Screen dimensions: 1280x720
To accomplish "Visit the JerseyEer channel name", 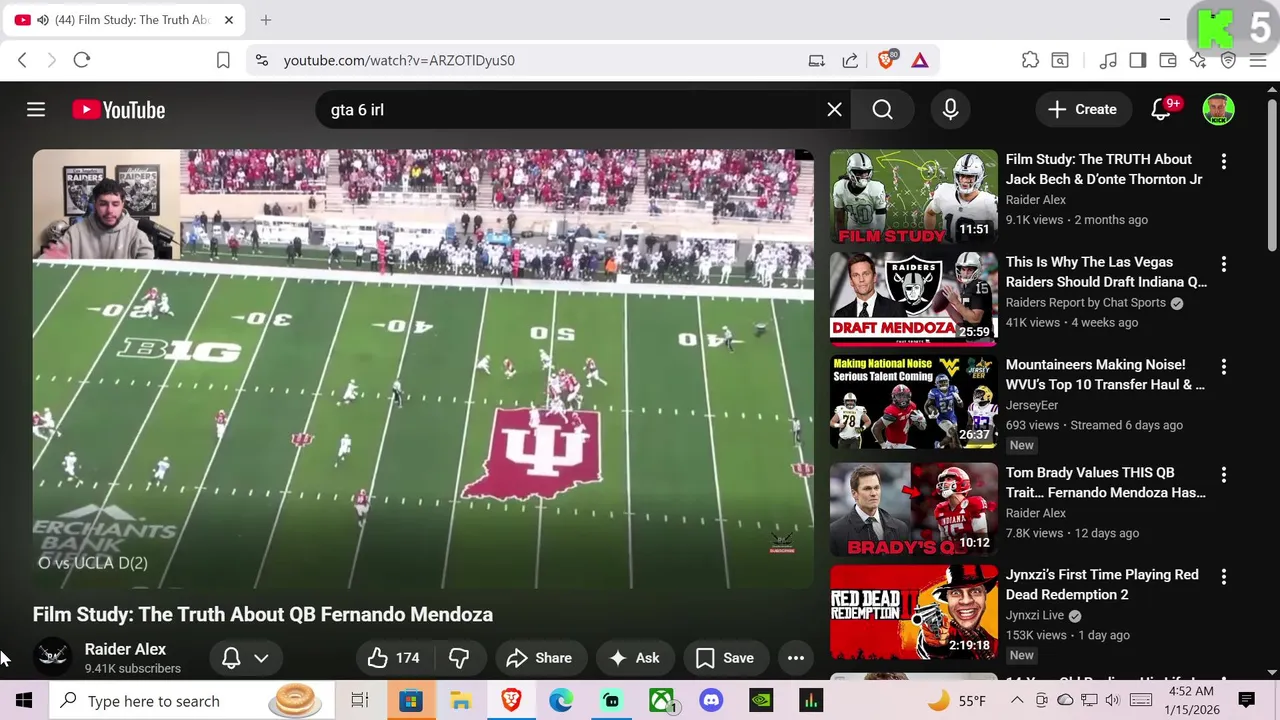I will (1032, 405).
